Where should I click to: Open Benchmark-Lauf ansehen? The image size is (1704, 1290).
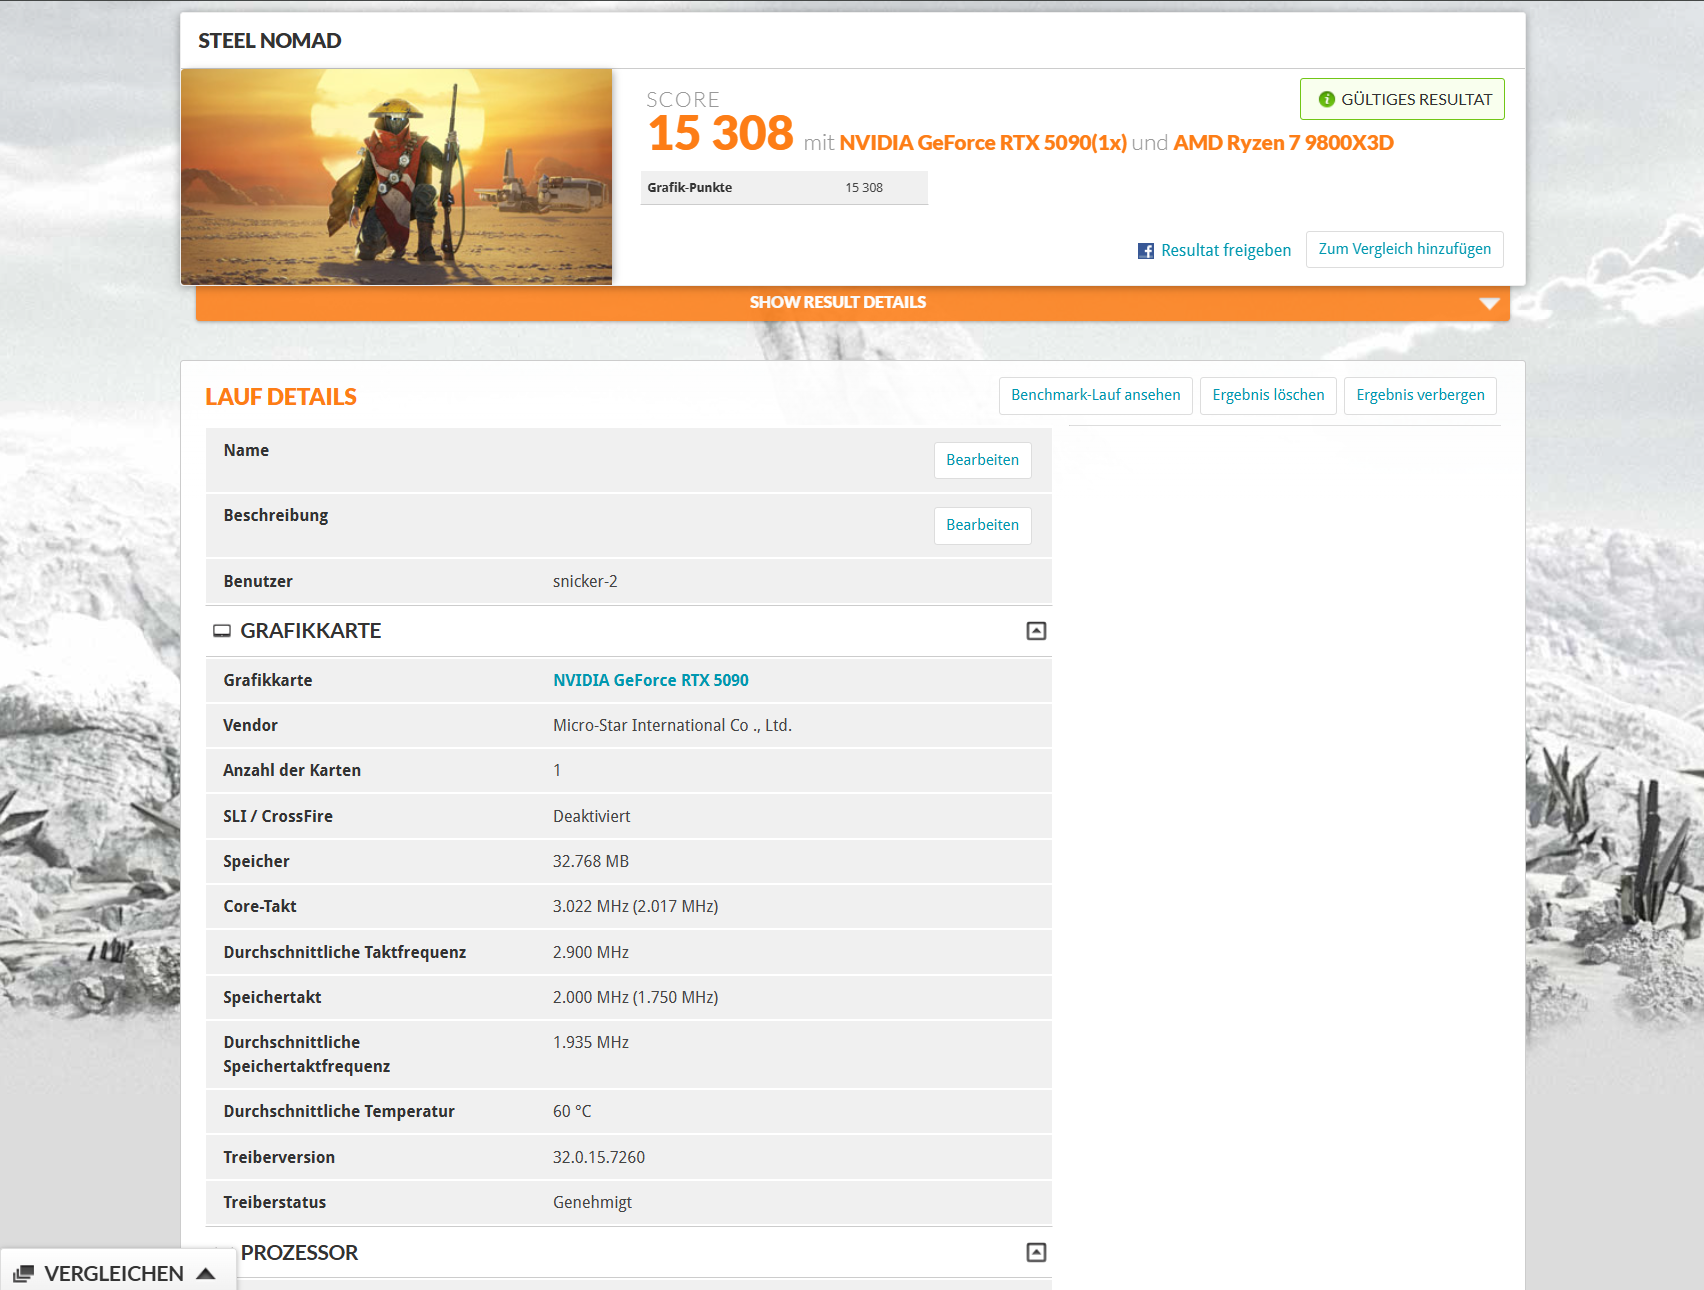pyautogui.click(x=1096, y=395)
